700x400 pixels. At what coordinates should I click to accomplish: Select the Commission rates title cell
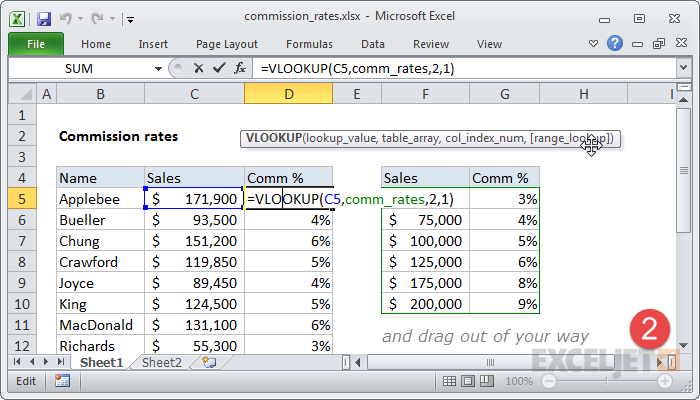pos(100,136)
